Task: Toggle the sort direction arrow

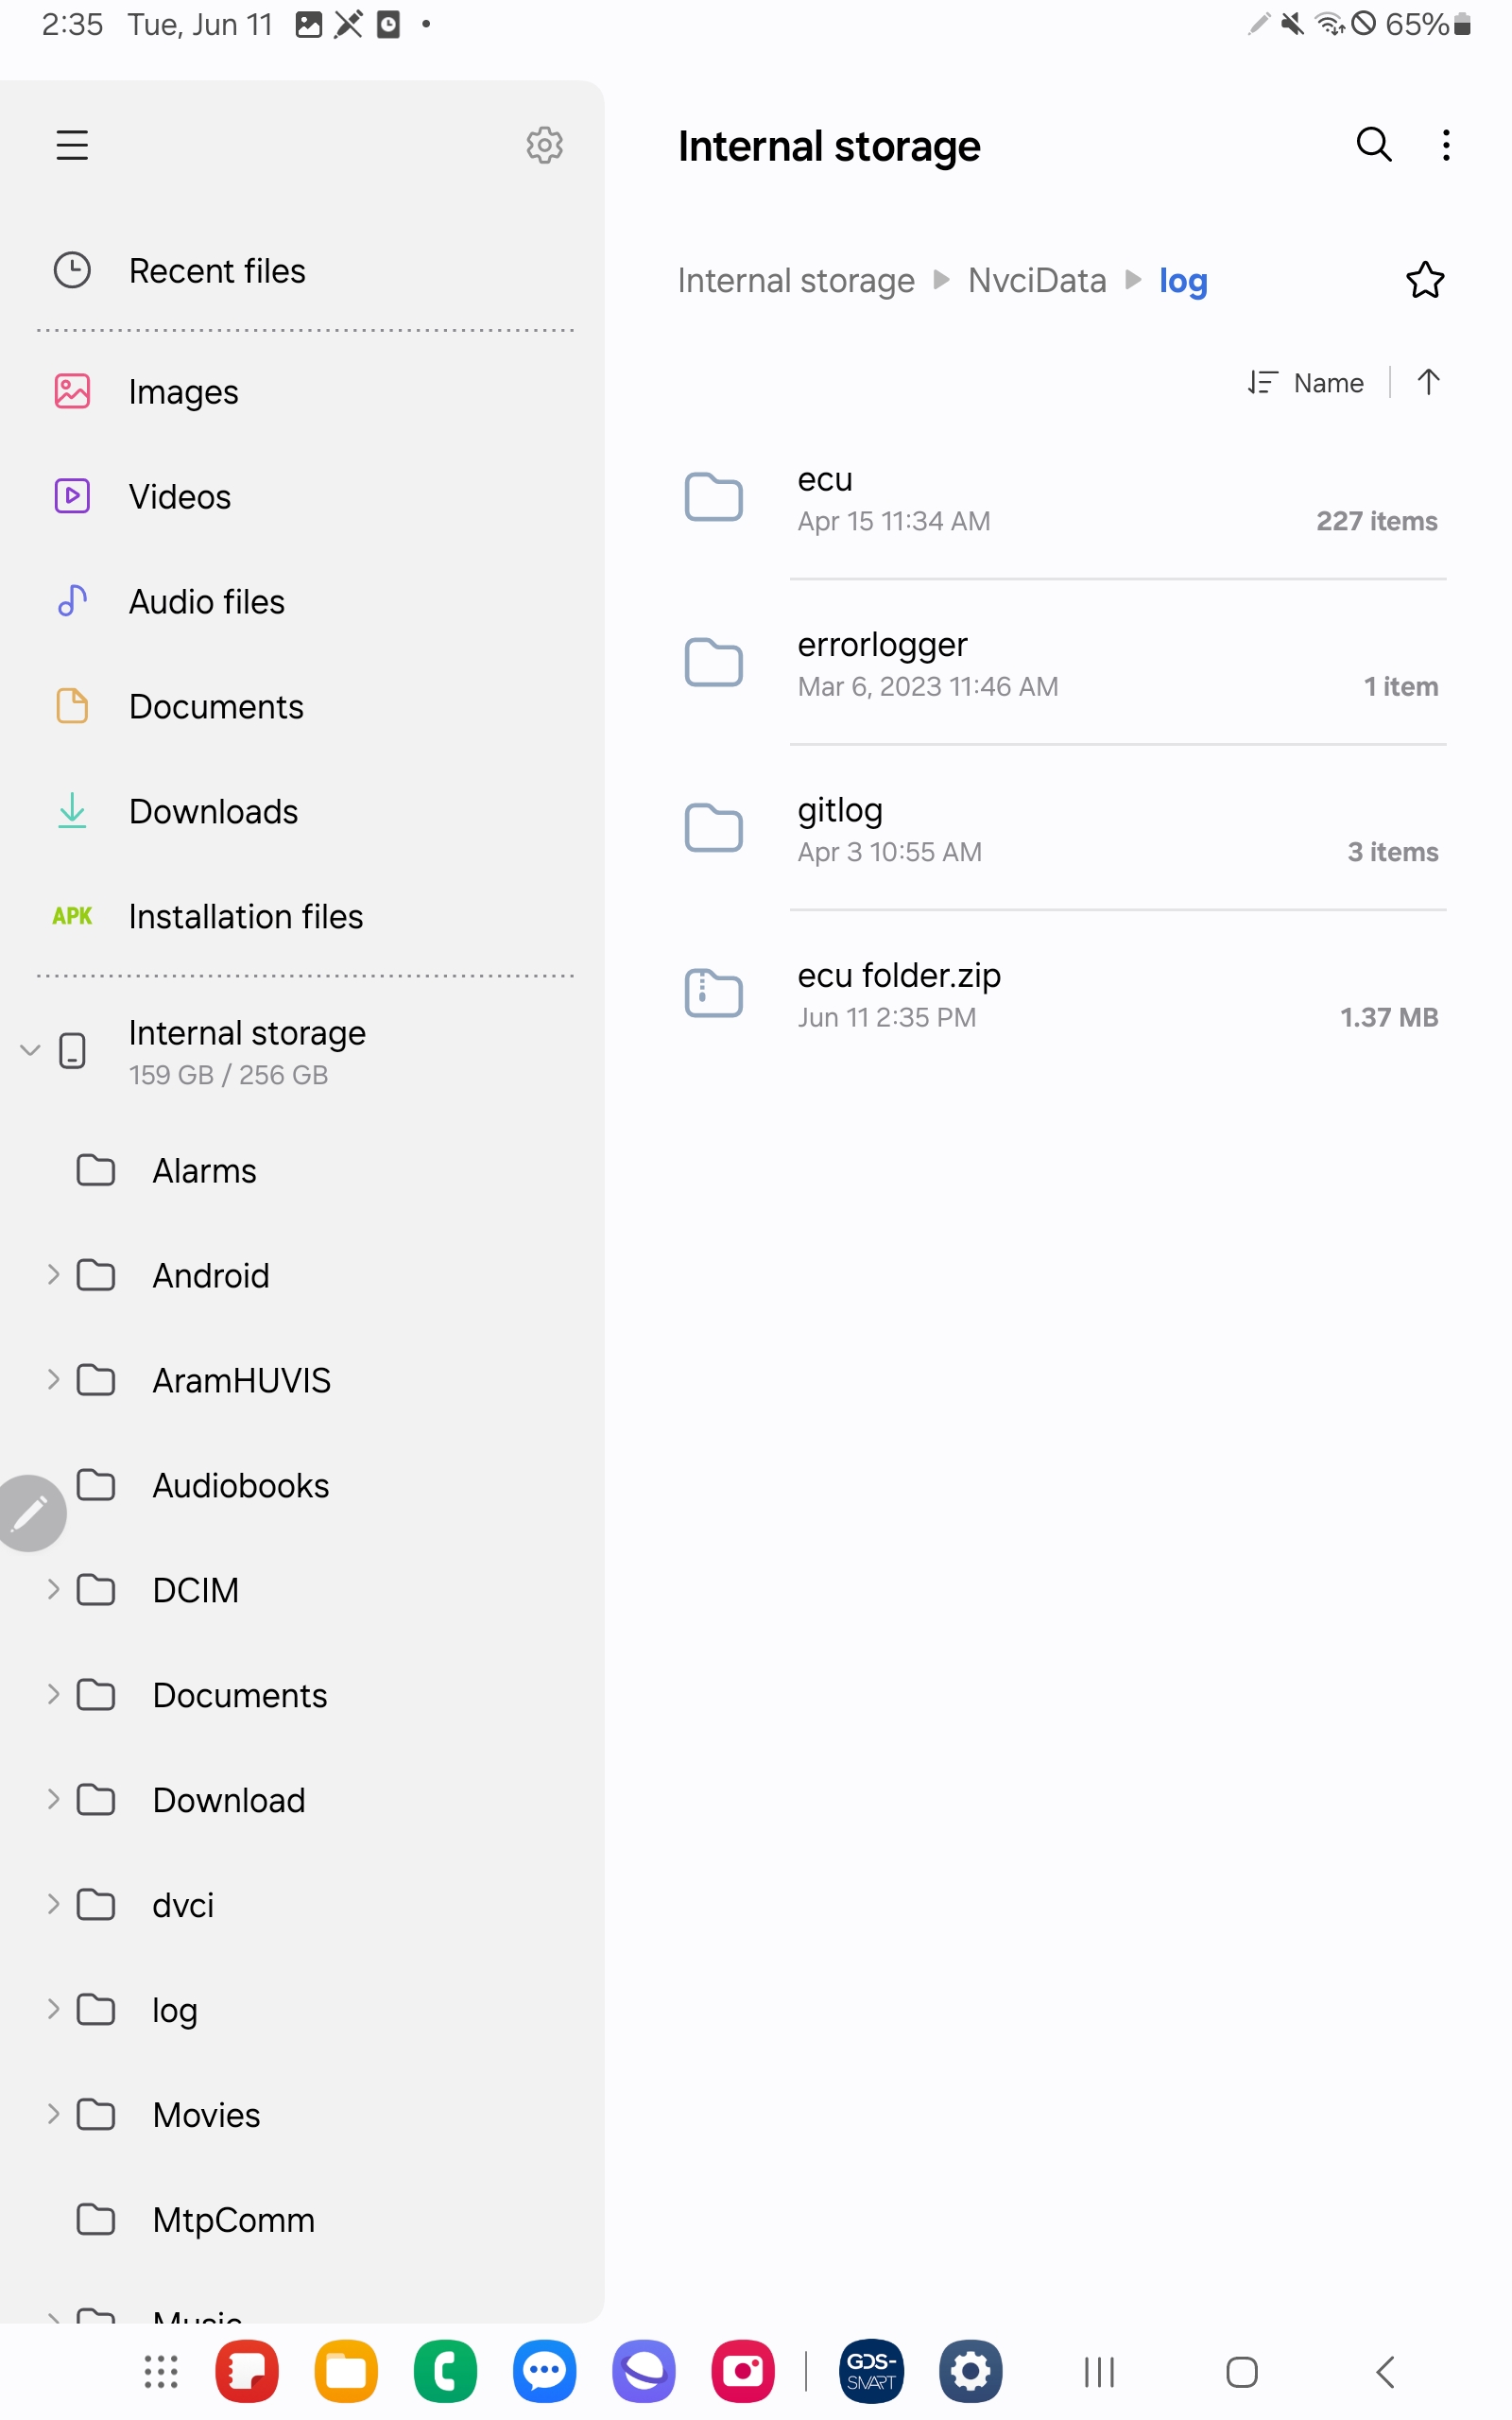Action: [x=1428, y=382]
